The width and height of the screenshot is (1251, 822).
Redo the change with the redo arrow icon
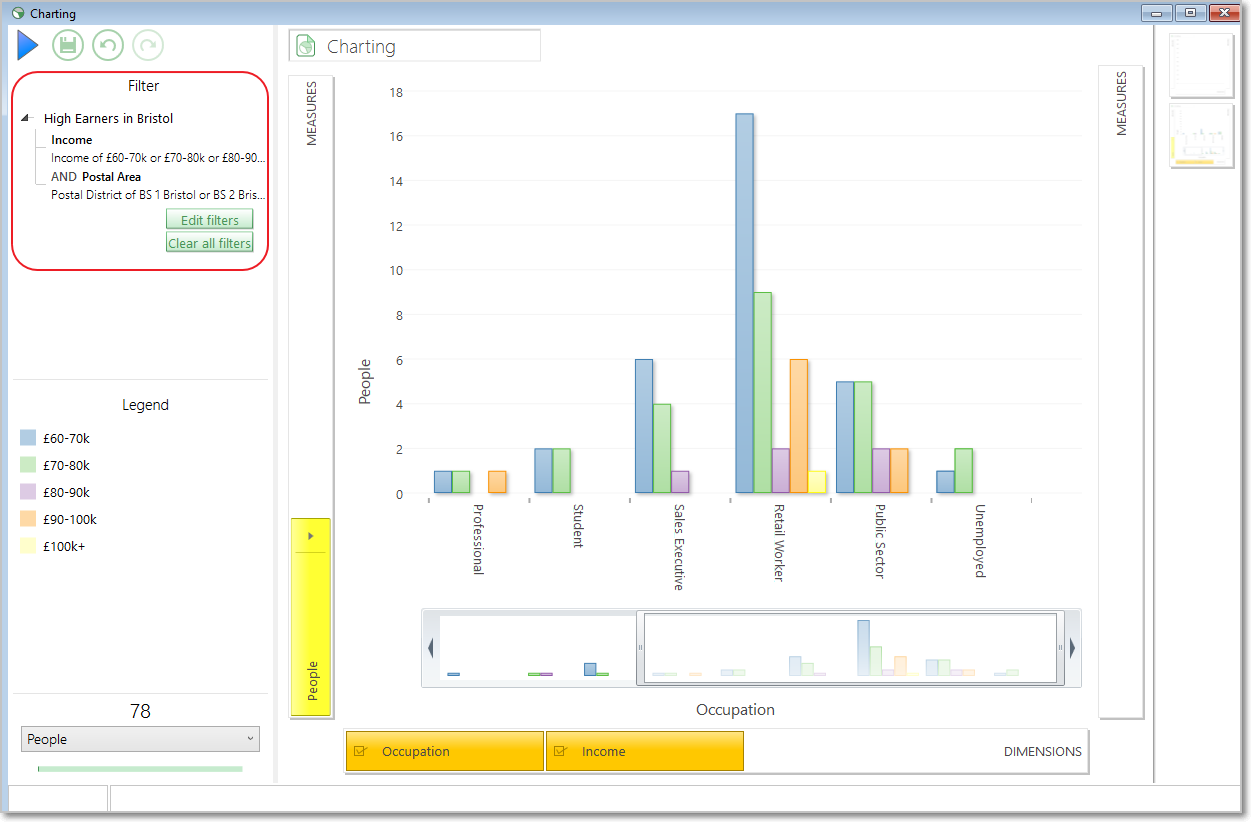coord(148,45)
